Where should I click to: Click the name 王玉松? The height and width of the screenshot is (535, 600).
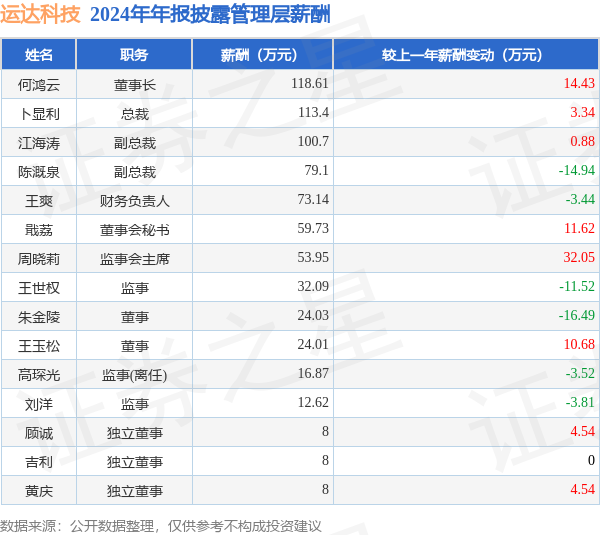(x=39, y=346)
